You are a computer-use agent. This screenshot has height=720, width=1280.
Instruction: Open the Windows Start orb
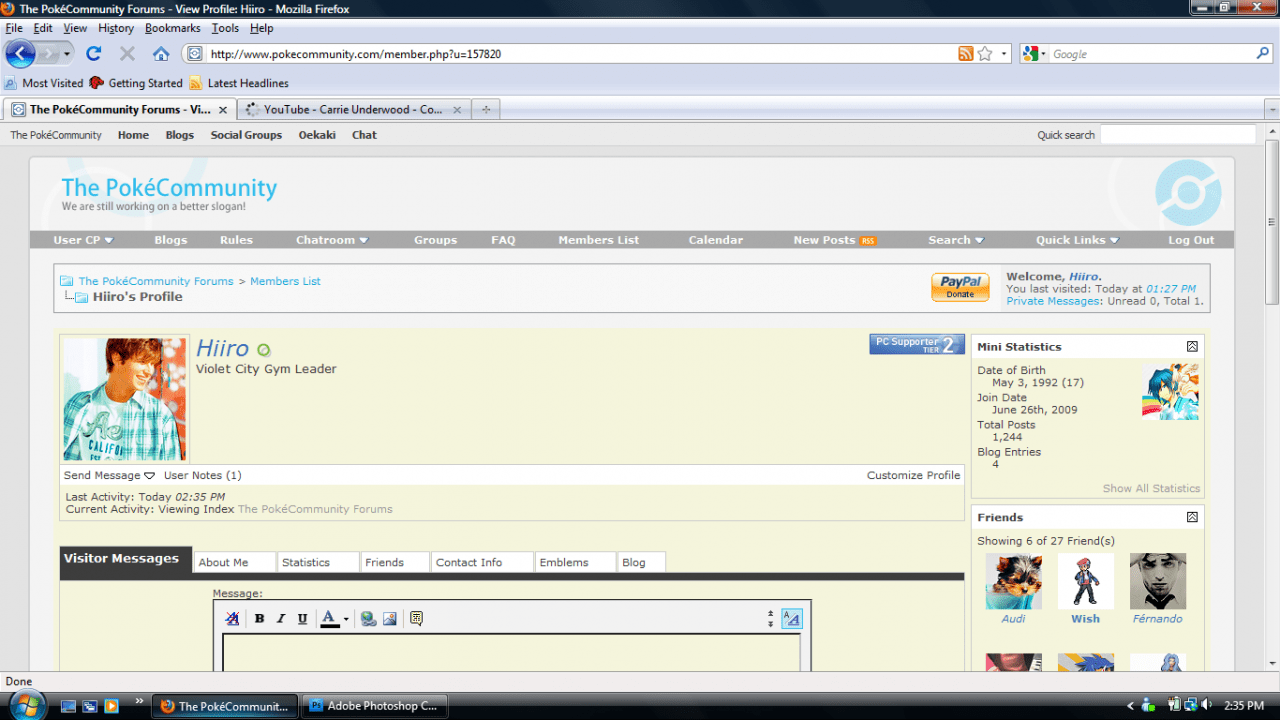27,705
